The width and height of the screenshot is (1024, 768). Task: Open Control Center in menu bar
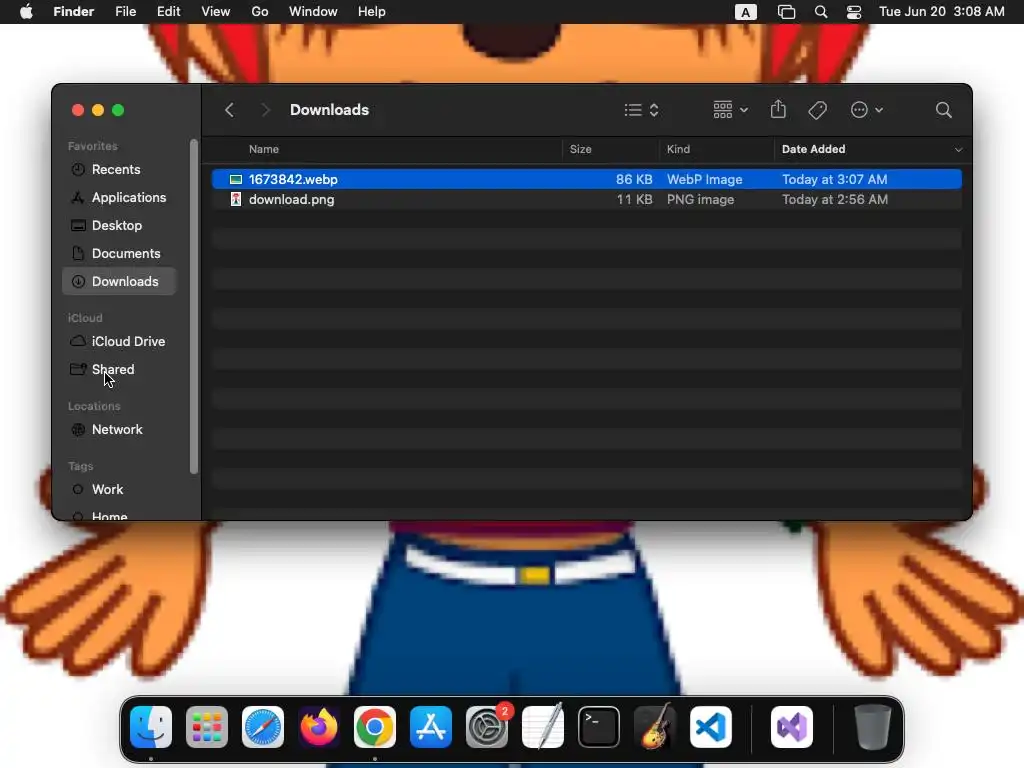854,12
